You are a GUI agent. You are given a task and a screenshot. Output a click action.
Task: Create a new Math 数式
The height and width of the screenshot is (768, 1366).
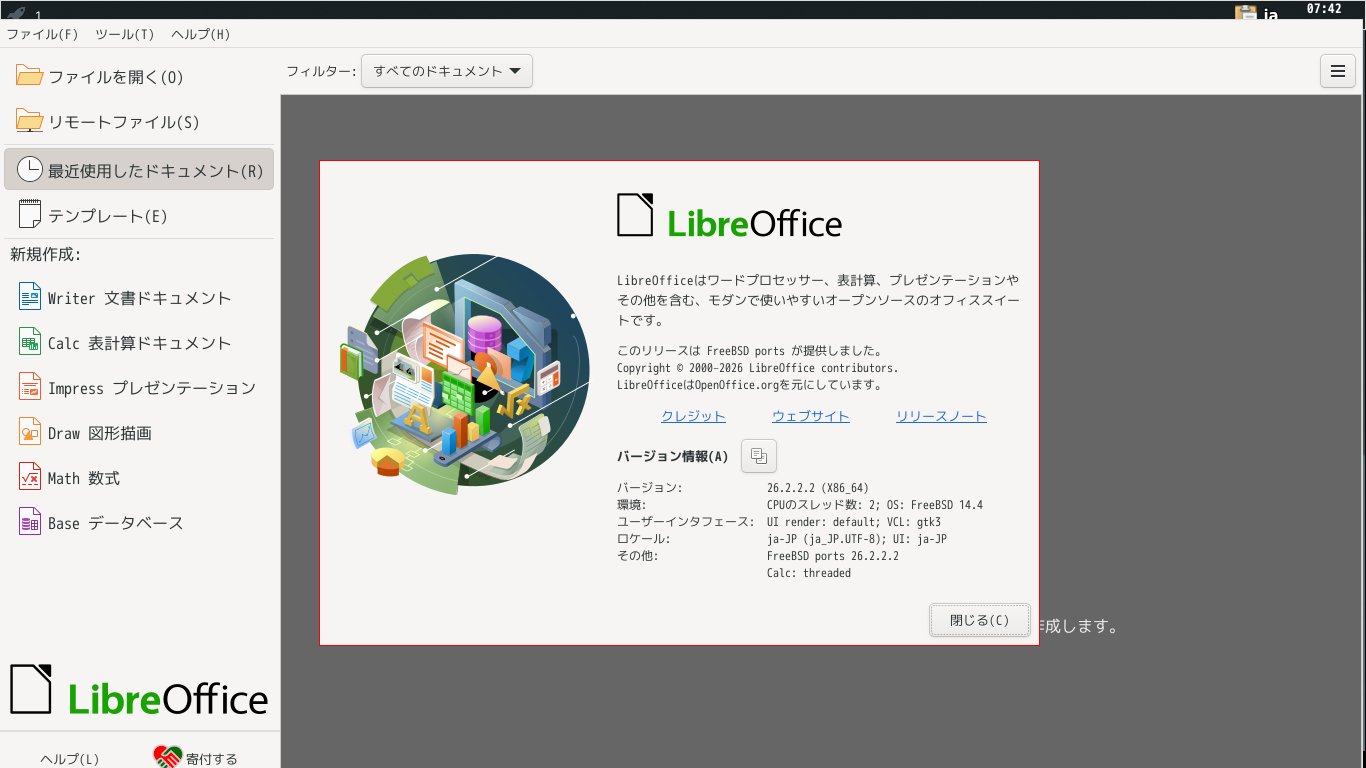click(139, 478)
